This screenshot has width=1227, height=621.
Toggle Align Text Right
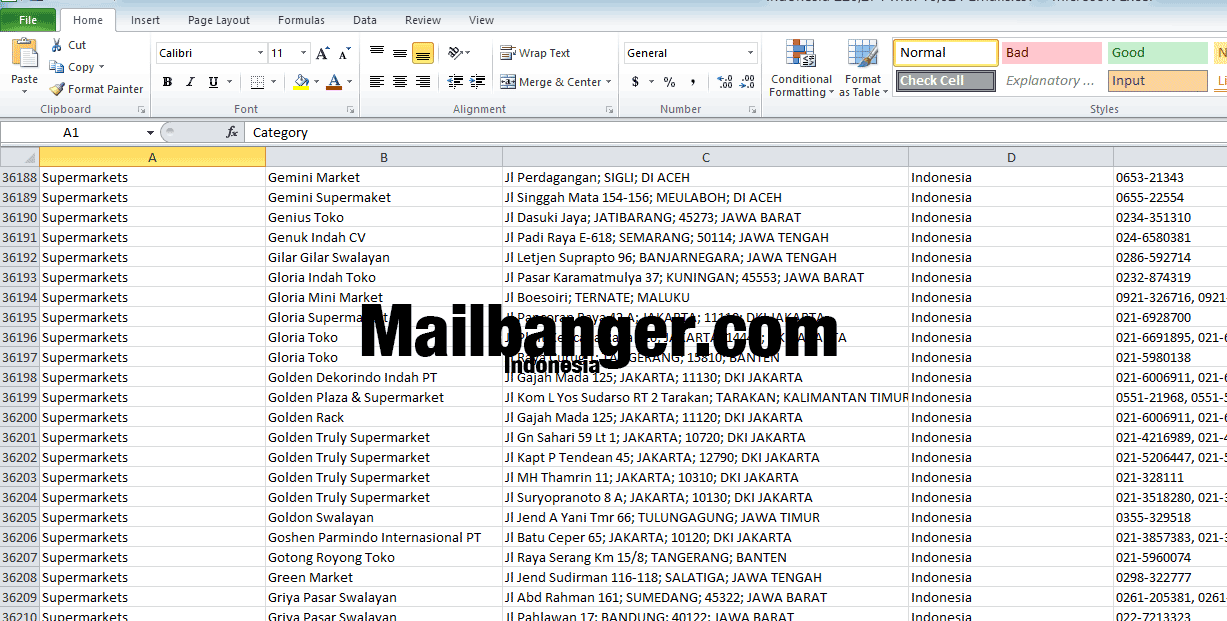click(423, 82)
